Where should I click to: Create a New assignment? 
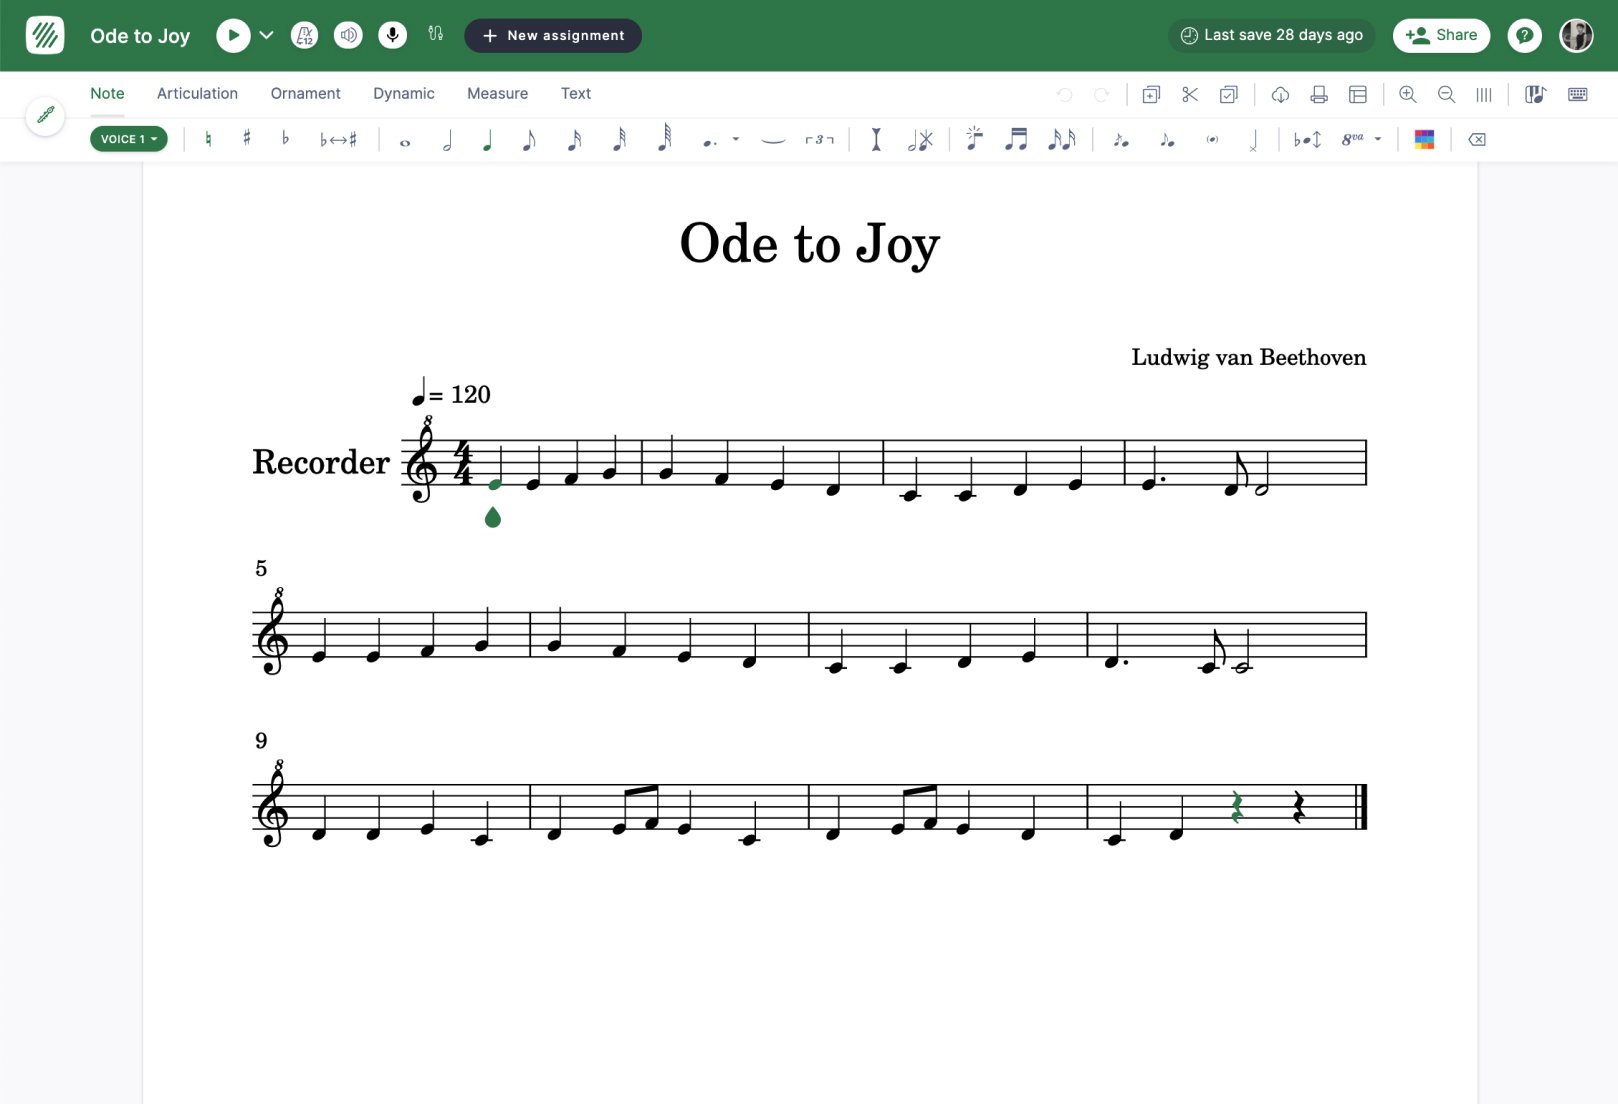[x=553, y=36]
